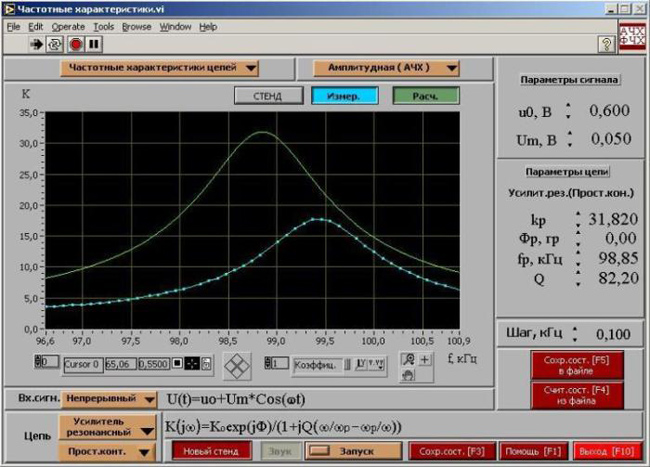Viewport: 650px width, 467px height.
Task: Click the fp value 98,85
Action: [x=618, y=259]
